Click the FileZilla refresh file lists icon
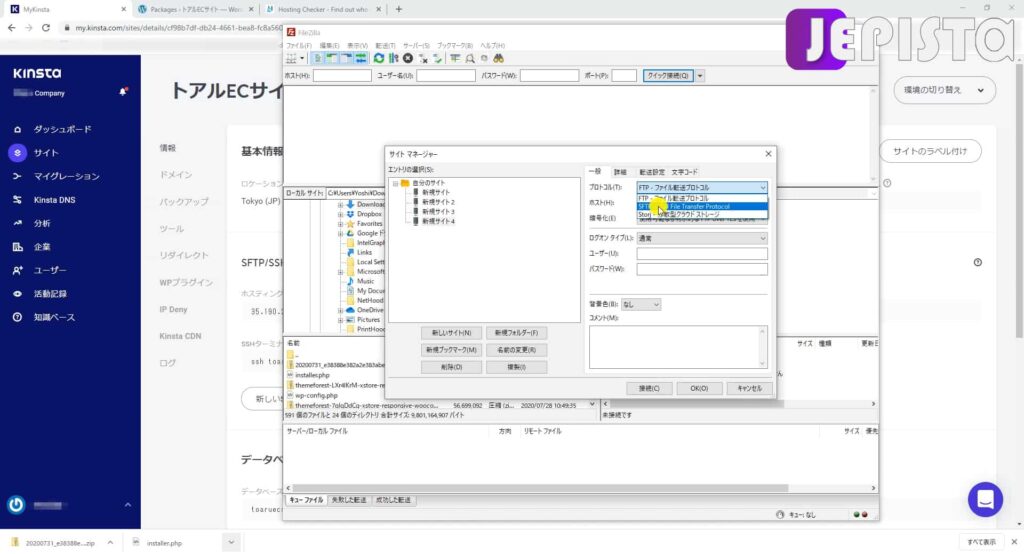The width and height of the screenshot is (1024, 554). click(379, 59)
